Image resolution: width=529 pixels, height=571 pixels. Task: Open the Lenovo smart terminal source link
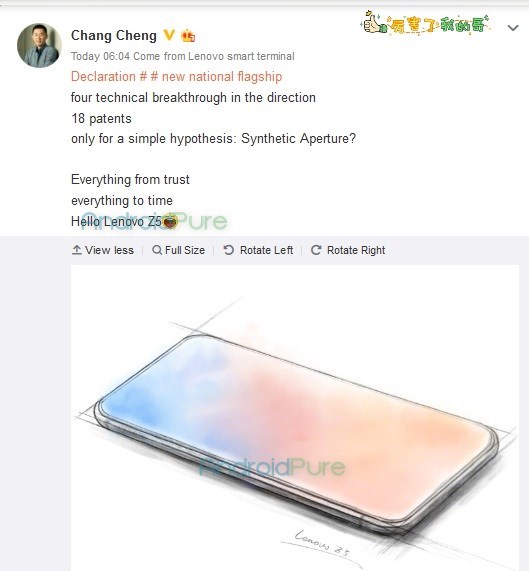241,56
